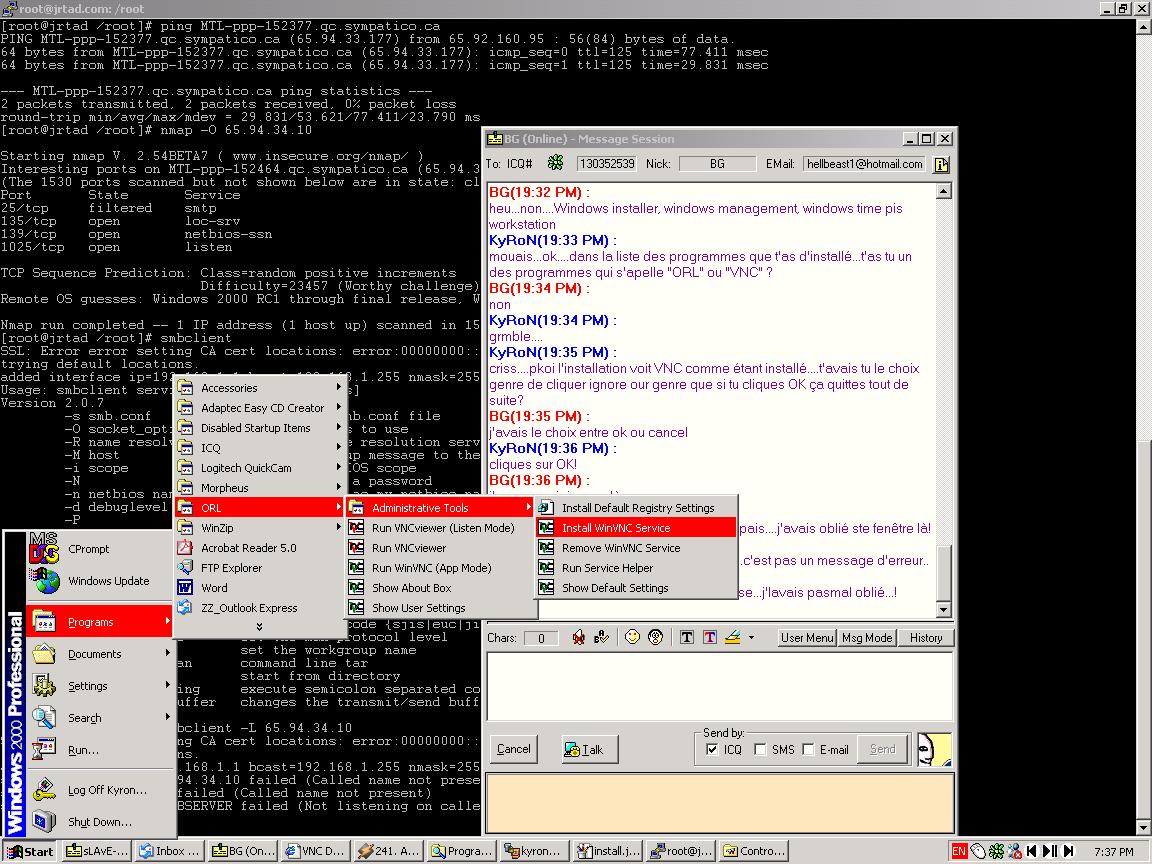1152x864 pixels.
Task: Tick the E-mail send-by checkbox
Action: [808, 750]
